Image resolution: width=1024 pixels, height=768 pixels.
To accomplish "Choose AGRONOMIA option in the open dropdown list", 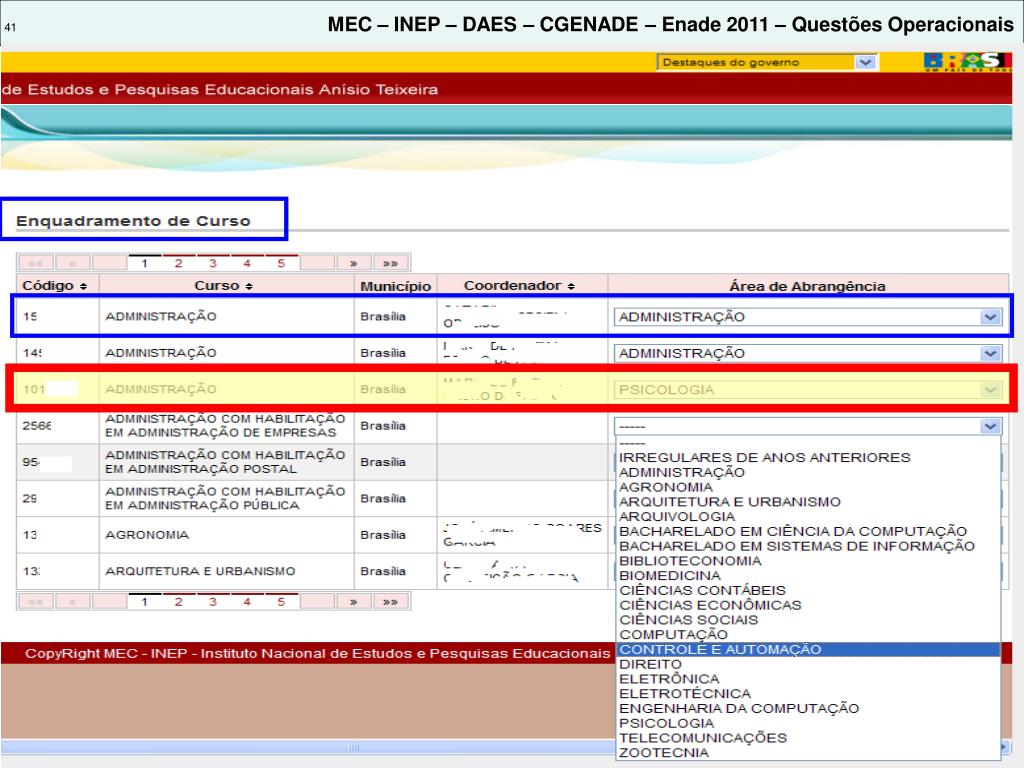I will pos(808,487).
